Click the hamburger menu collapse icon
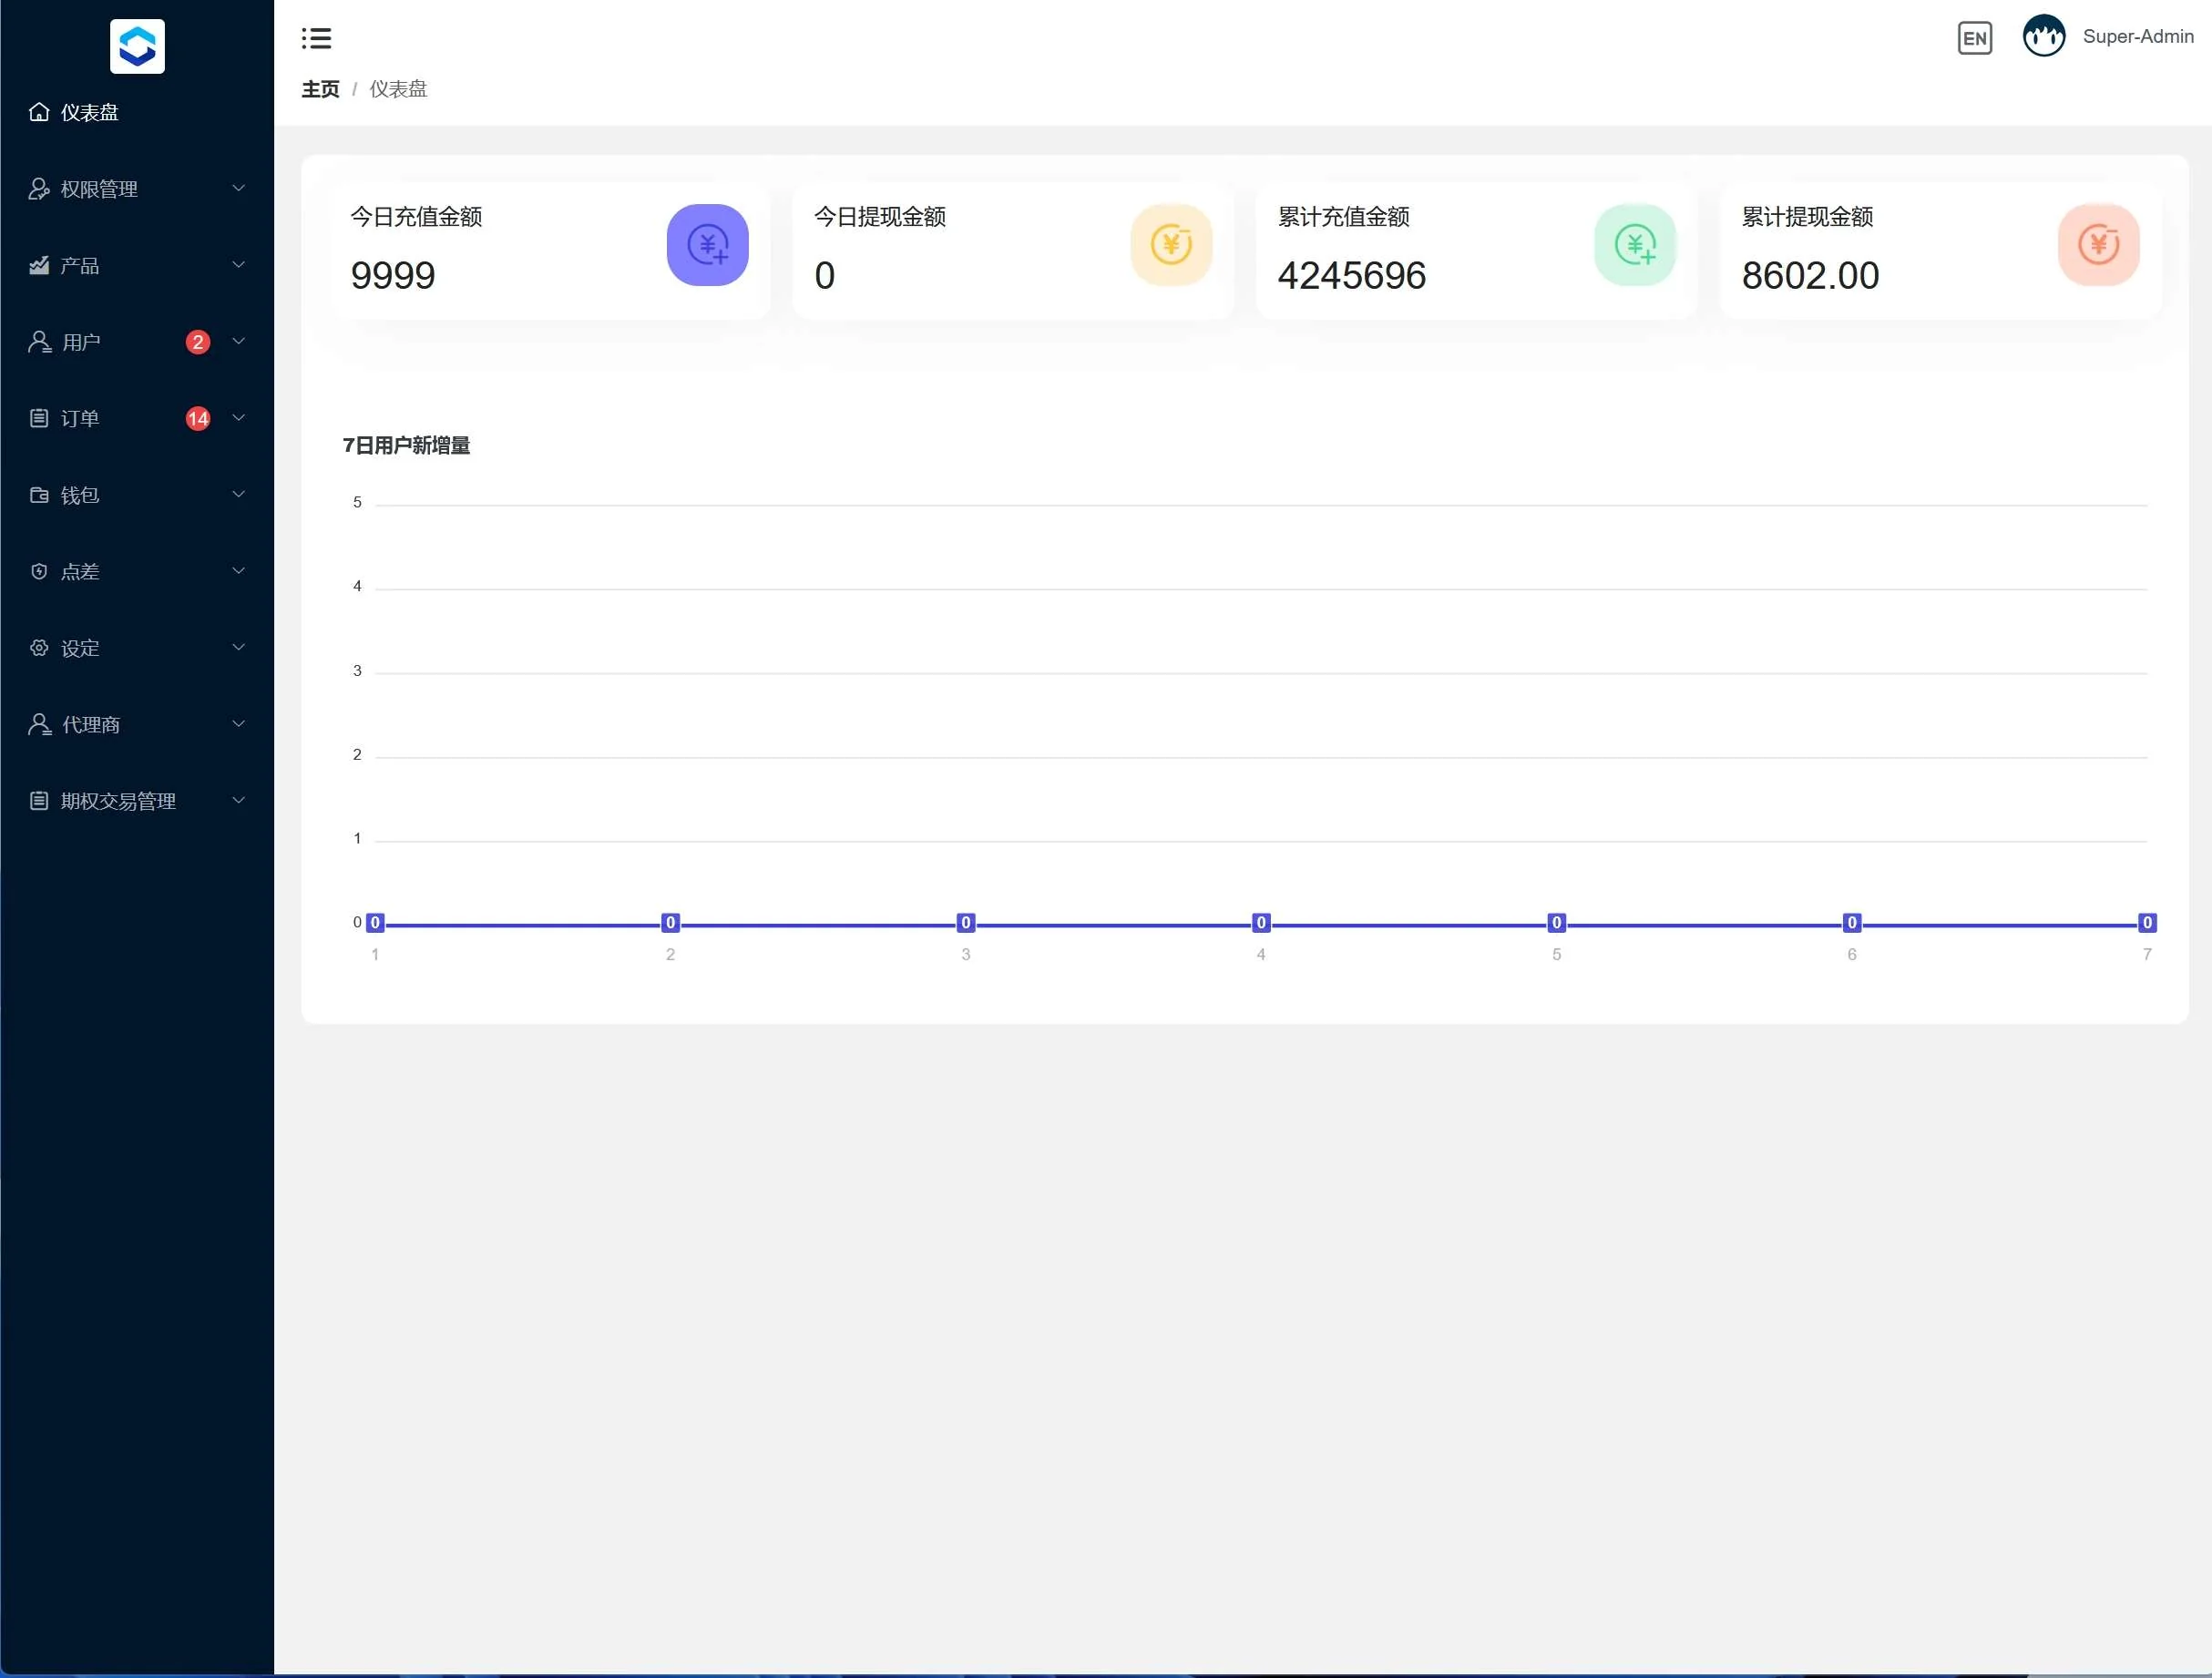Image resolution: width=2212 pixels, height=1678 pixels. (x=316, y=38)
